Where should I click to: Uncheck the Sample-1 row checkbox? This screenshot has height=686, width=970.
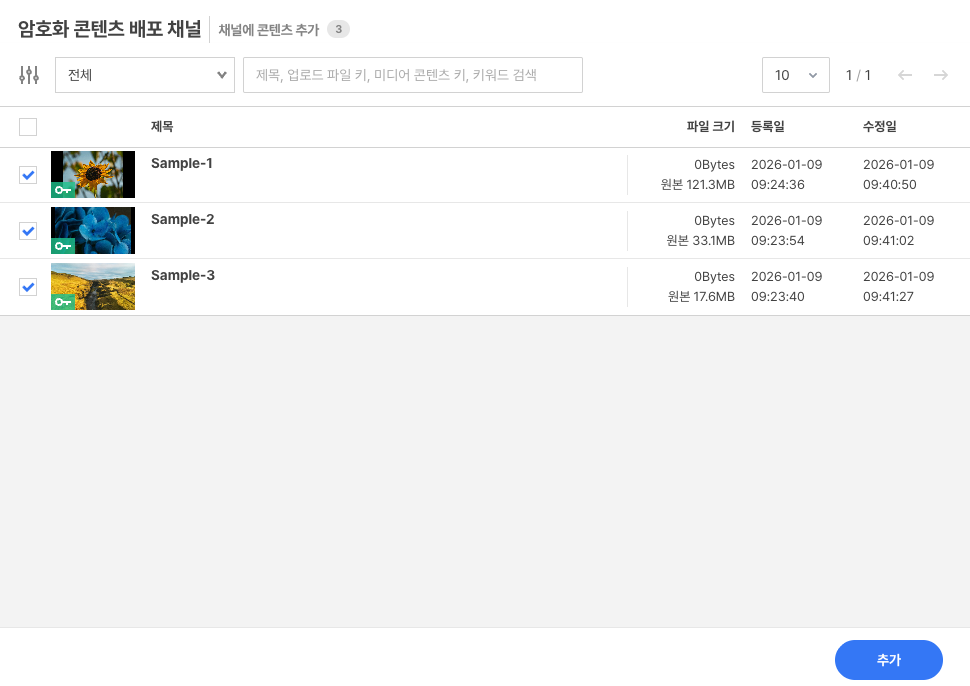coord(28,175)
